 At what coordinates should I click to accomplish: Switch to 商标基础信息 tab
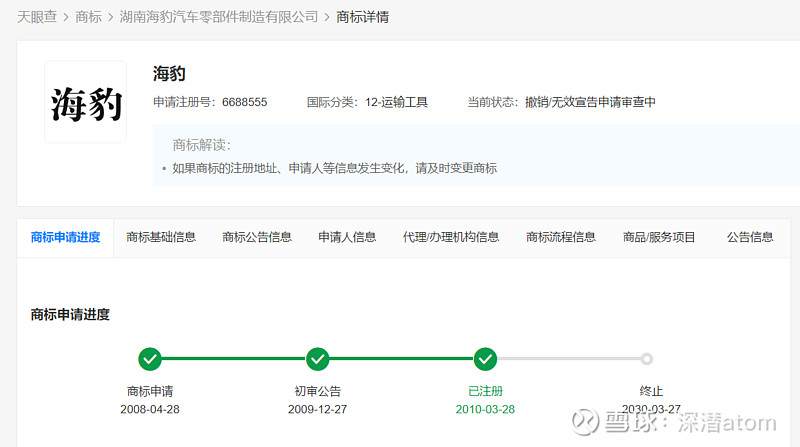pyautogui.click(x=161, y=237)
